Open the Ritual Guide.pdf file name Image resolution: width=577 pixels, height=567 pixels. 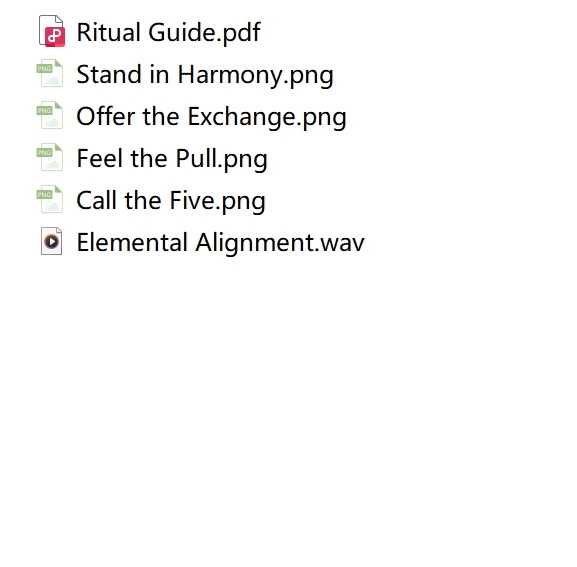pyautogui.click(x=169, y=32)
